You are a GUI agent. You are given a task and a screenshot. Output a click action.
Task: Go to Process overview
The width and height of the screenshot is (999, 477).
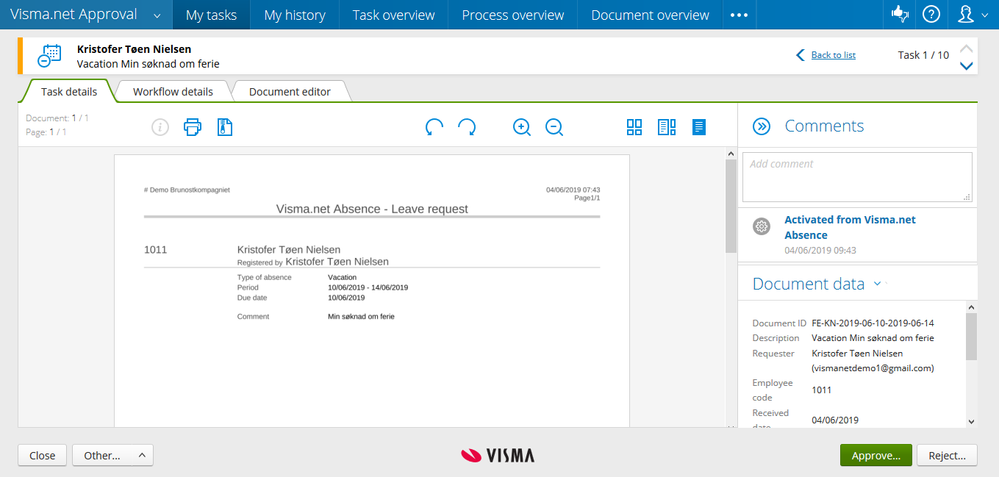pyautogui.click(x=513, y=15)
